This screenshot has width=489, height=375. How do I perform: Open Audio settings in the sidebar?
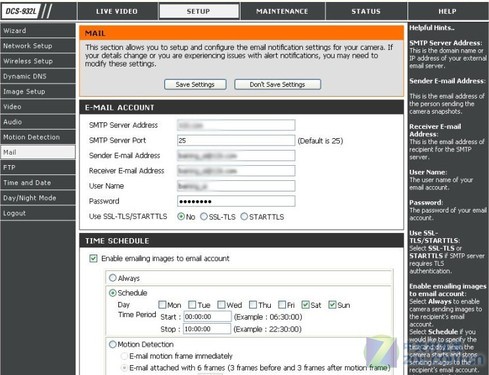pyautogui.click(x=38, y=122)
